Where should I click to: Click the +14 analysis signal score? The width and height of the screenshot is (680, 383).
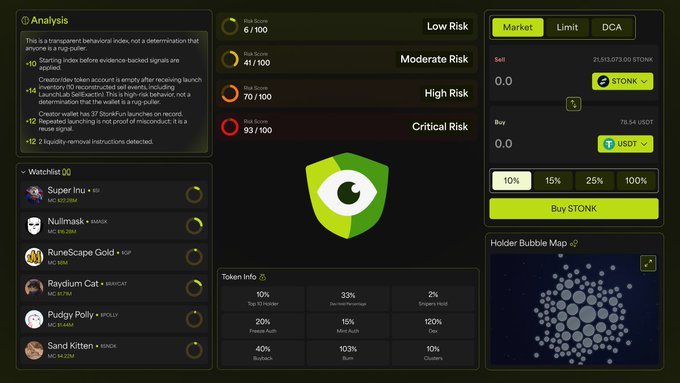[x=31, y=91]
